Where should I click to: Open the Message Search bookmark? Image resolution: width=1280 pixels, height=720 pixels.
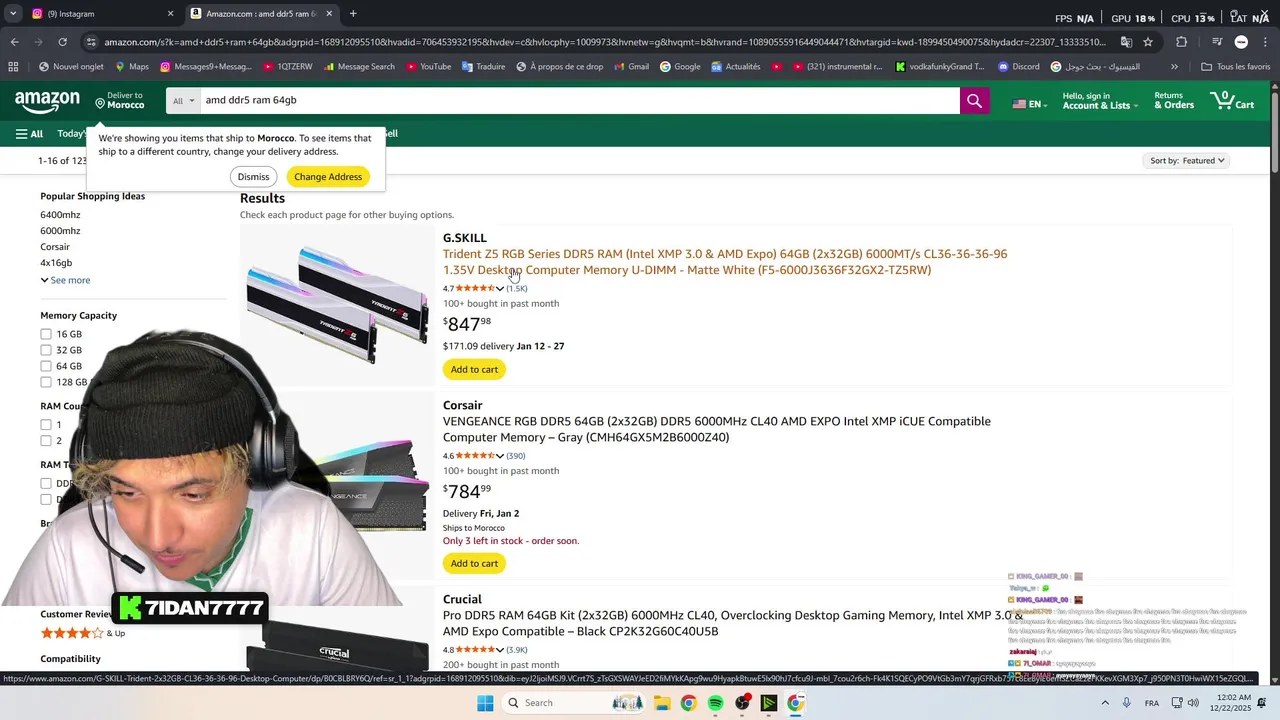(358, 67)
